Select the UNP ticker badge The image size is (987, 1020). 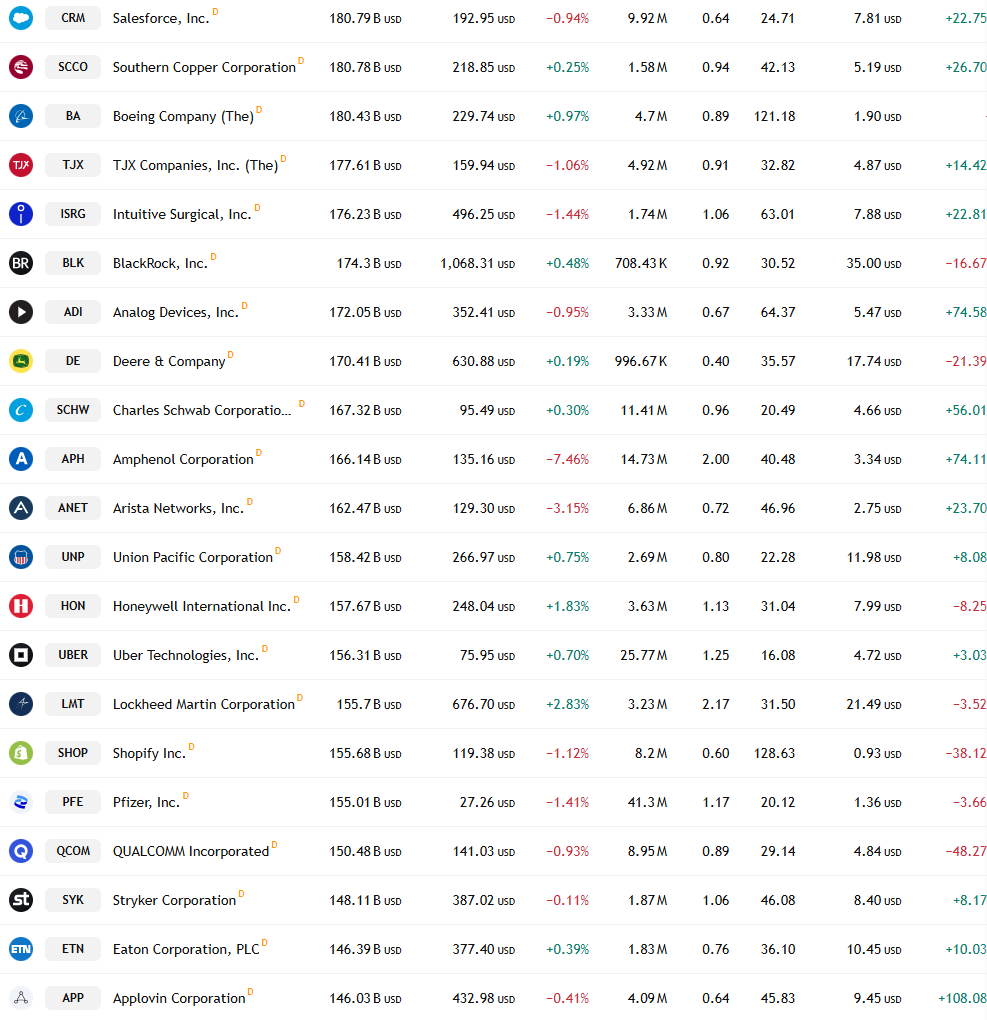(x=73, y=557)
